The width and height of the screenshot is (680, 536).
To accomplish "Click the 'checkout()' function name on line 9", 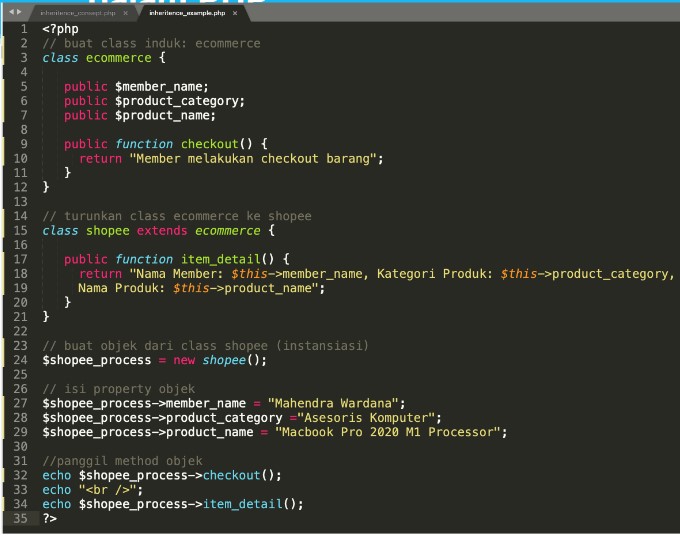I will 216,144.
